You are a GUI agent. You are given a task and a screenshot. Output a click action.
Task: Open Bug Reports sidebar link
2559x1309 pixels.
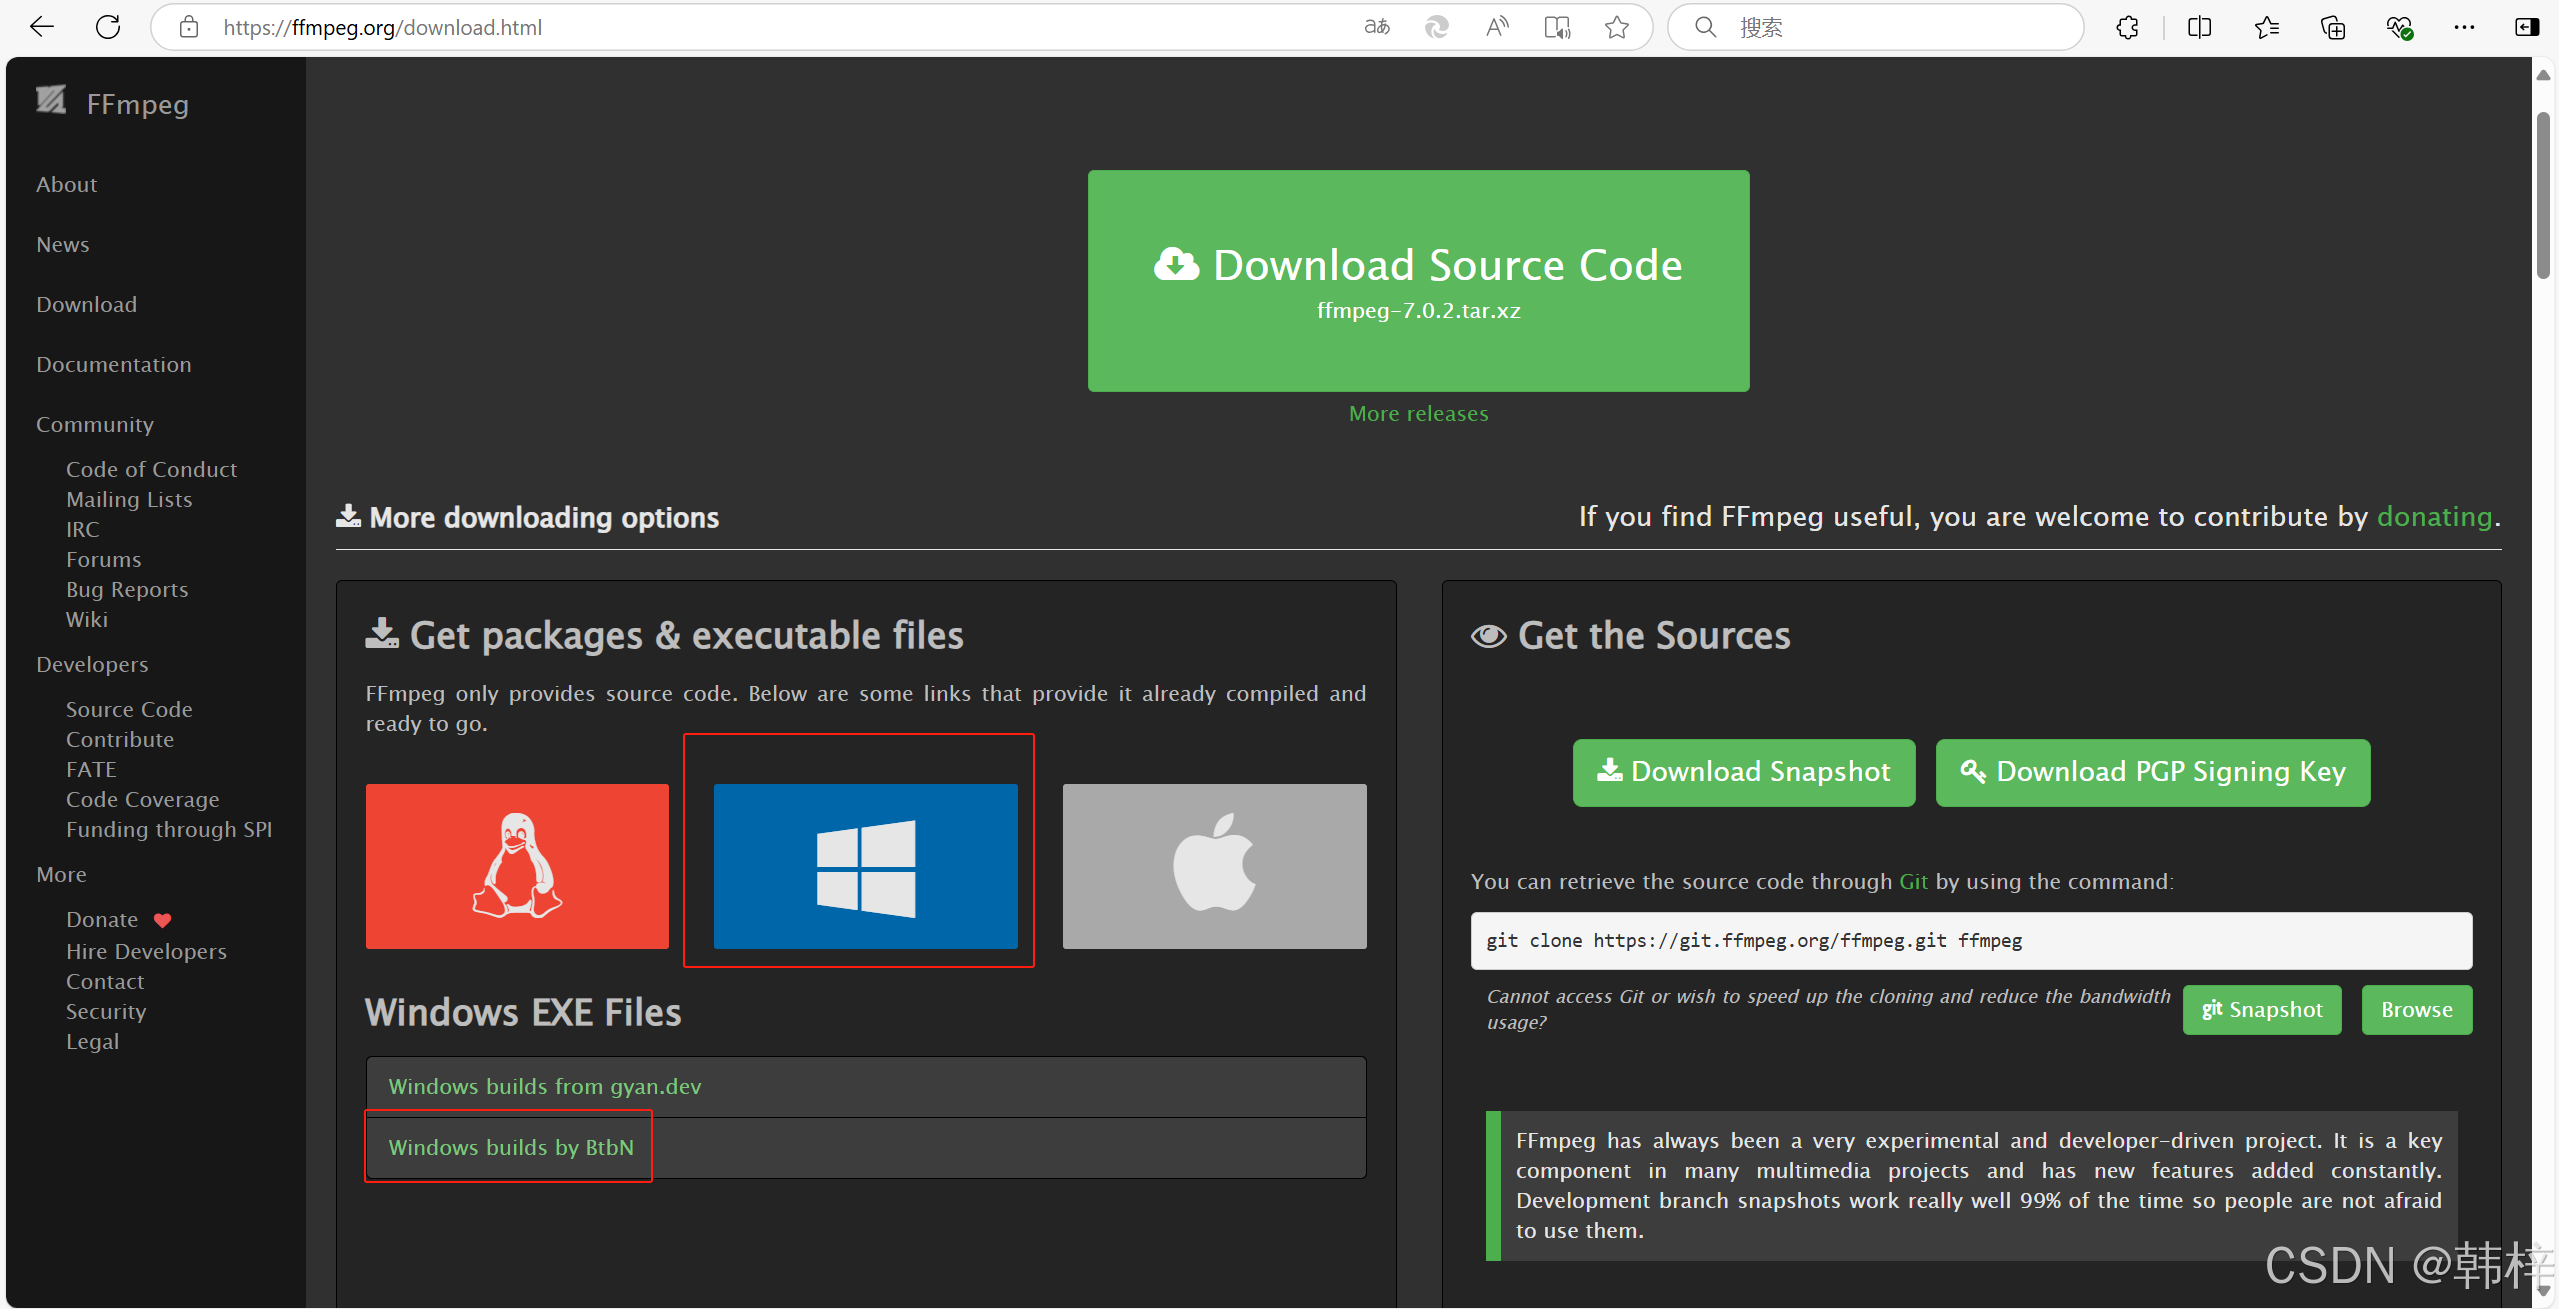coord(127,590)
